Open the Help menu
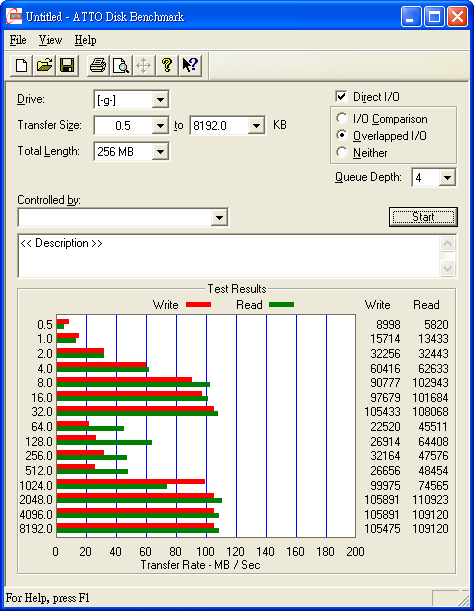The height and width of the screenshot is (611, 474). pos(85,40)
